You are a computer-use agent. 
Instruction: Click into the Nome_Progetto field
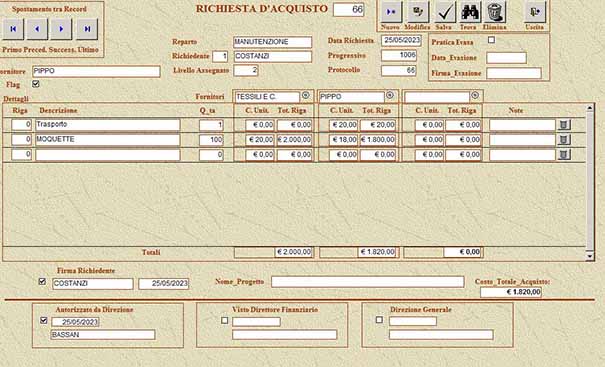(x=367, y=282)
